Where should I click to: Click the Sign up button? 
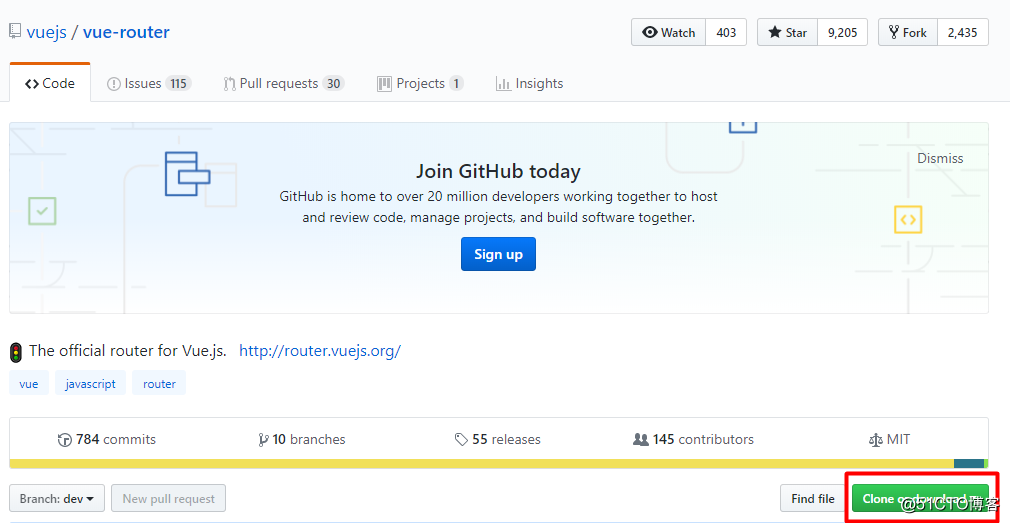click(x=498, y=254)
